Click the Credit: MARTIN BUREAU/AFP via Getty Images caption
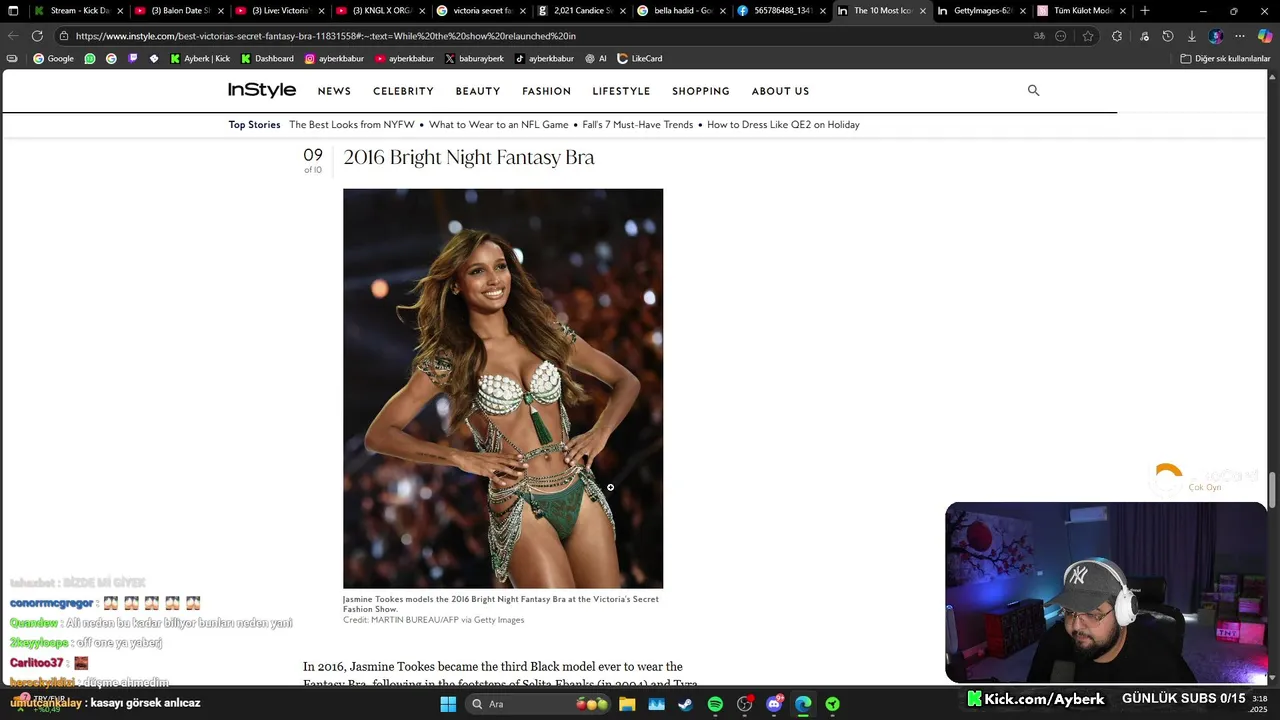Screen dimensions: 1280x720 tap(433, 620)
